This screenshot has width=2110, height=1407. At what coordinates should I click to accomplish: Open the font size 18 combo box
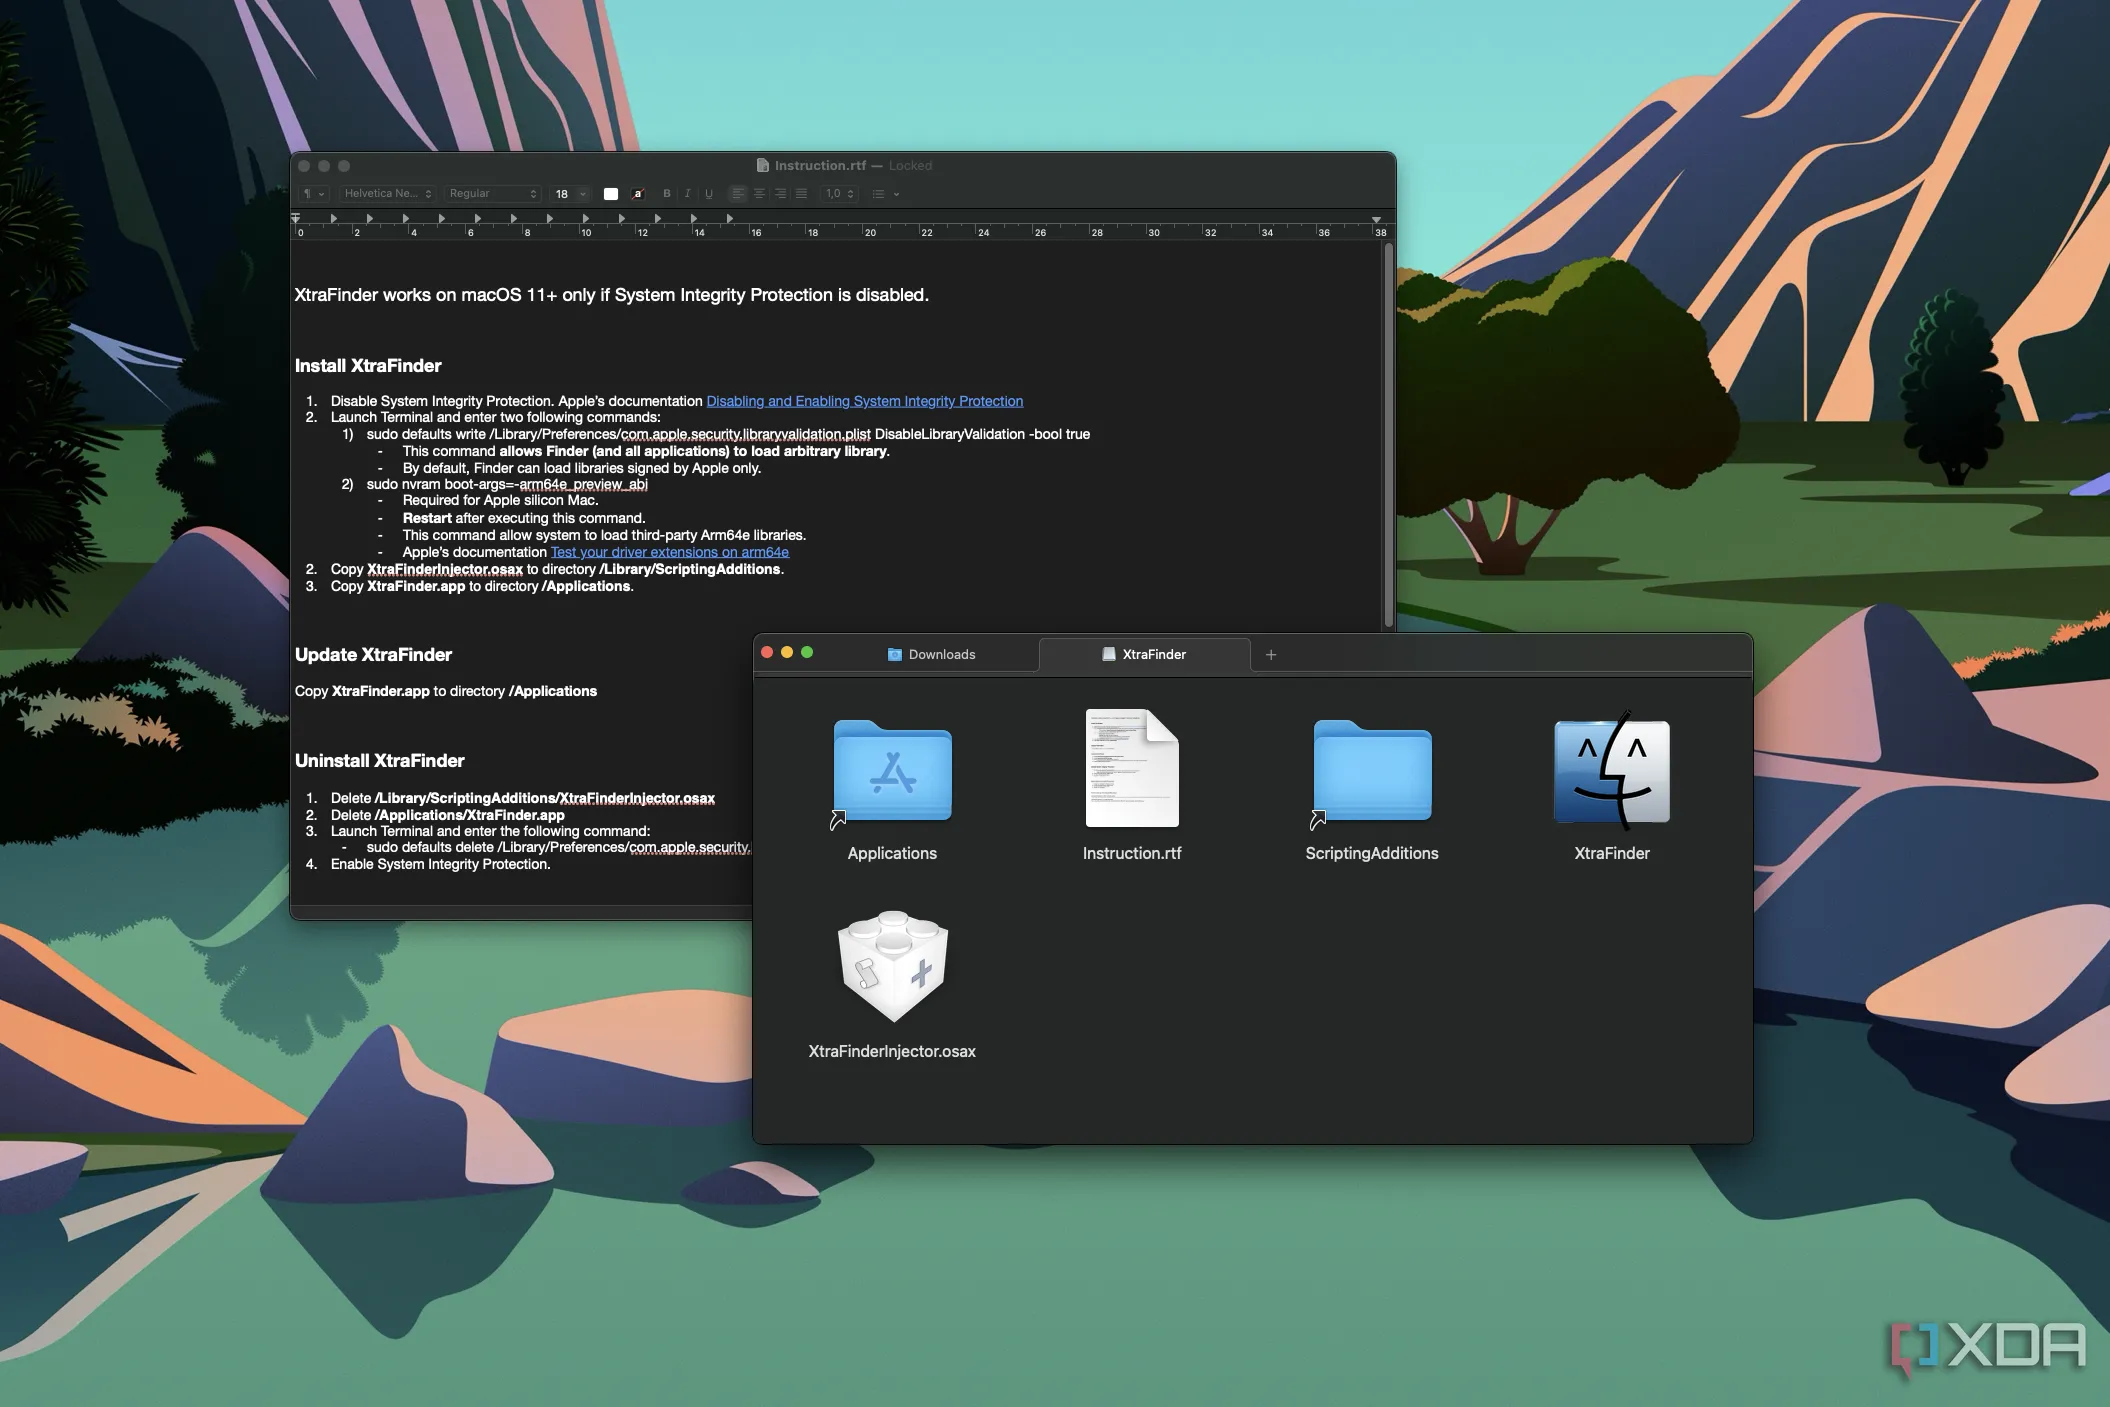pyautogui.click(x=570, y=194)
